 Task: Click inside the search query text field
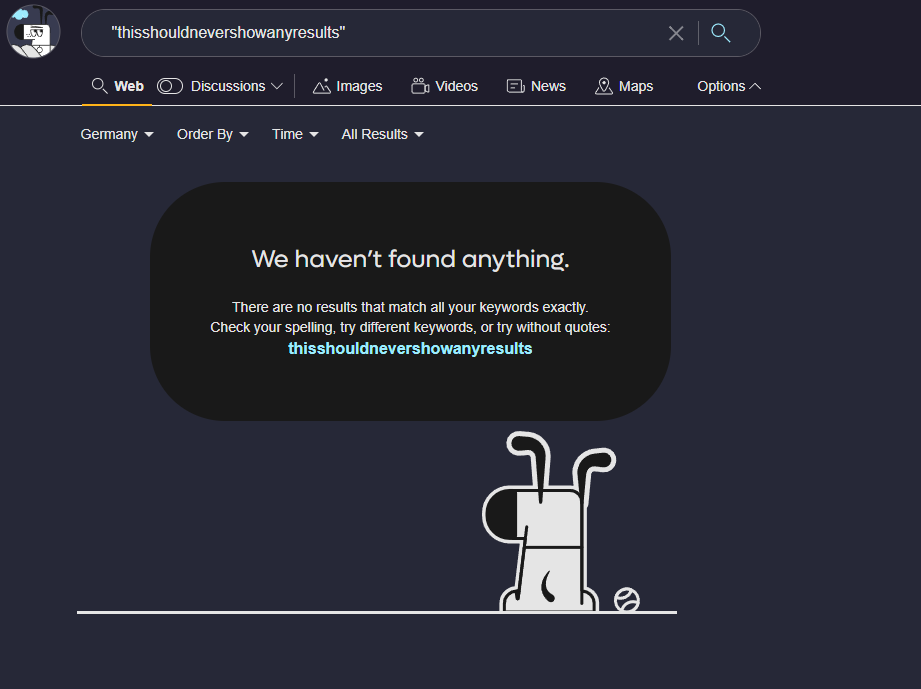click(380, 33)
